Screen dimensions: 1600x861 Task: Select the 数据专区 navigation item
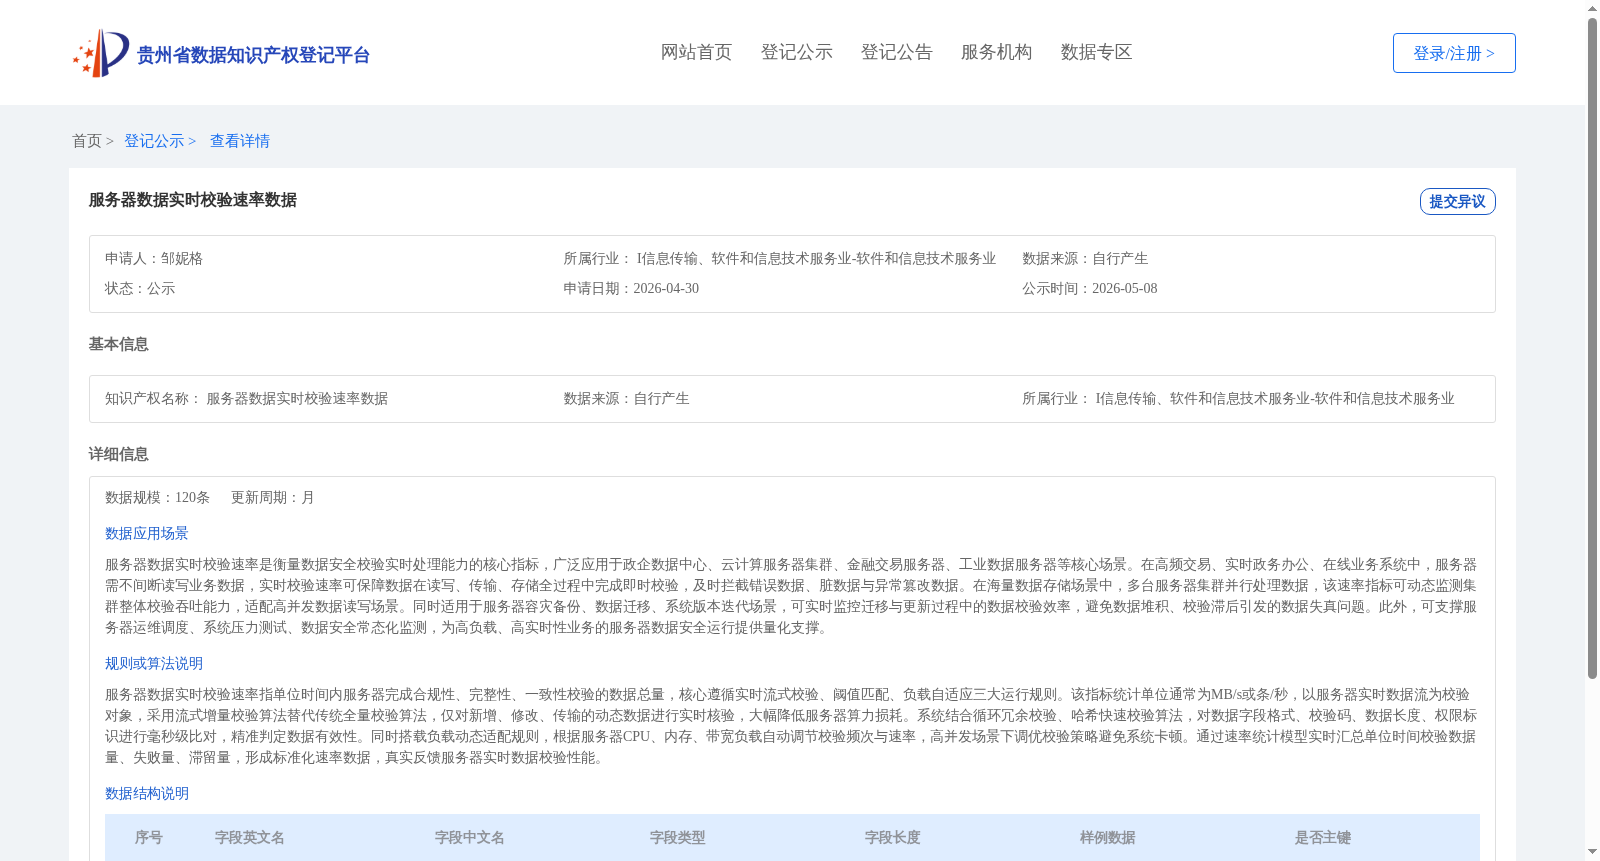pyautogui.click(x=1096, y=52)
